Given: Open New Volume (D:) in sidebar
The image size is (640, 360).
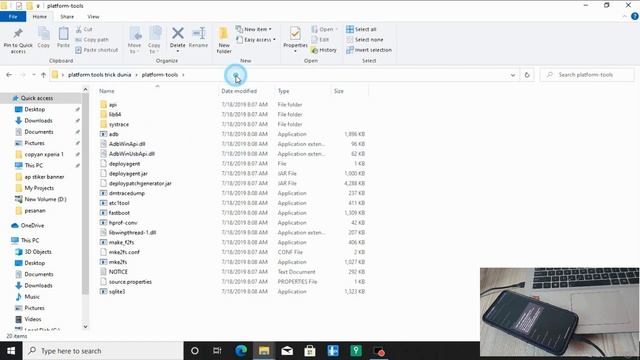Looking at the screenshot, I should pos(45,199).
